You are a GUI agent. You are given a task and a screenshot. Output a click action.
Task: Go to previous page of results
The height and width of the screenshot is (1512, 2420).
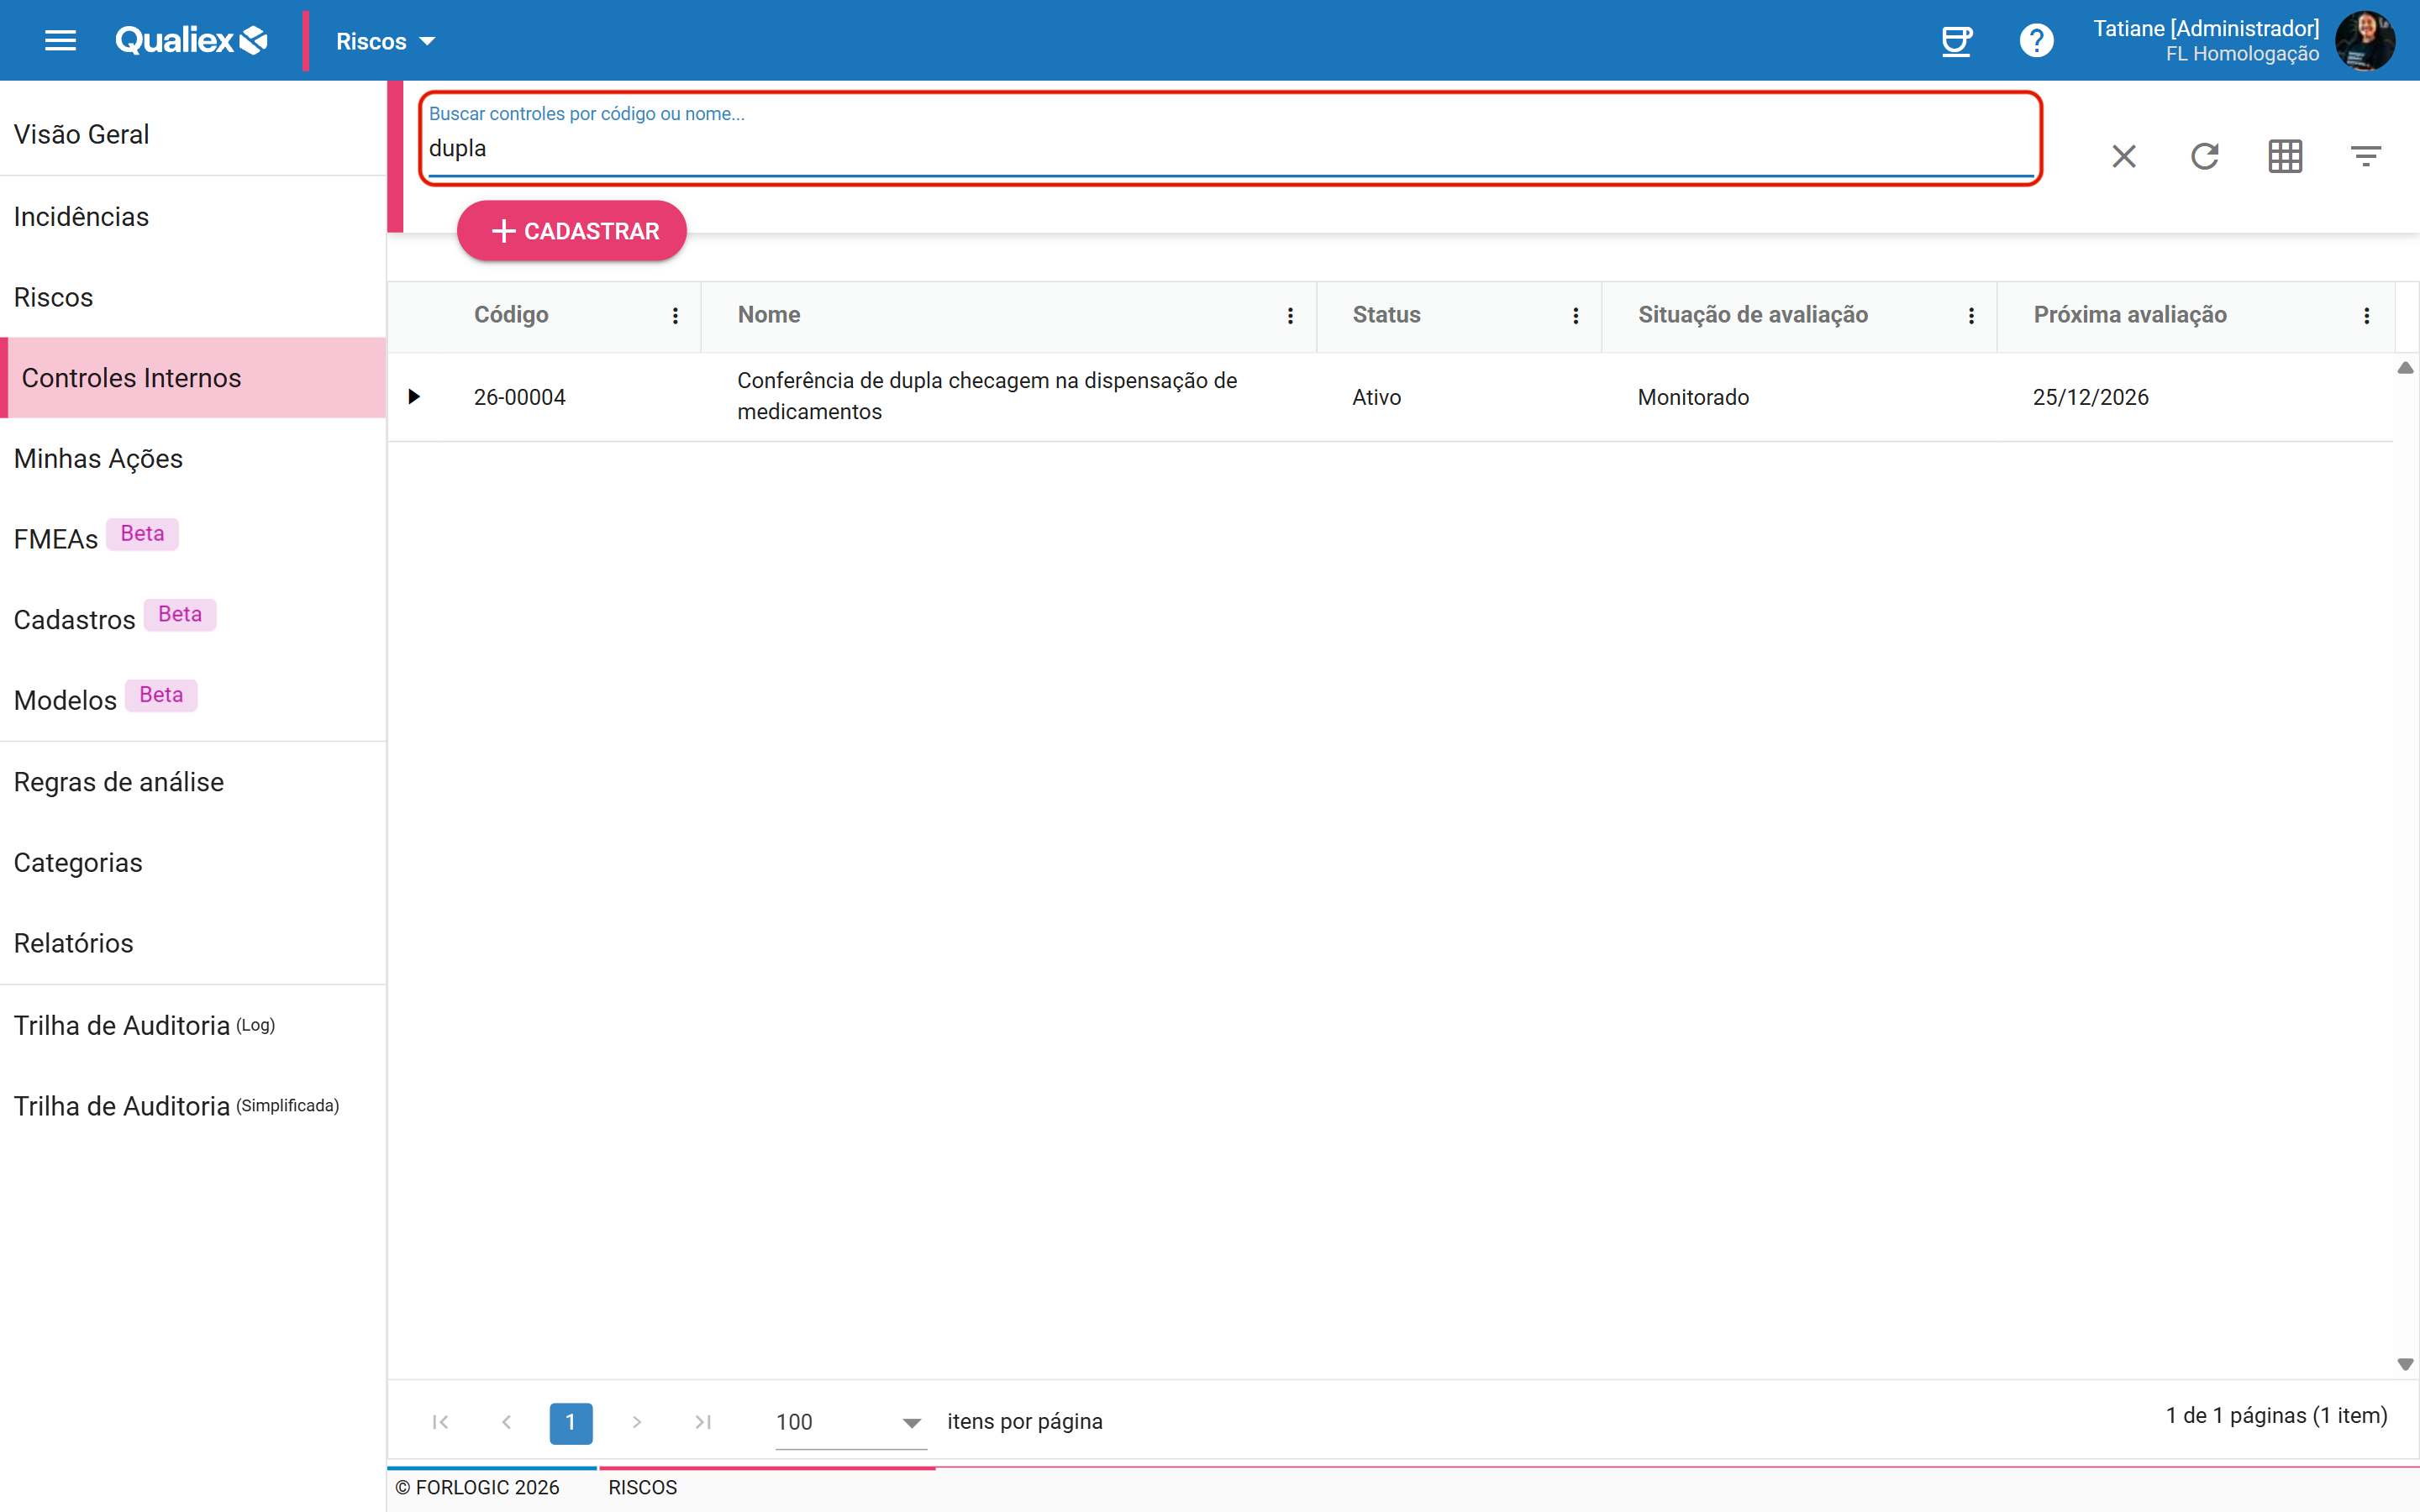pyautogui.click(x=506, y=1422)
